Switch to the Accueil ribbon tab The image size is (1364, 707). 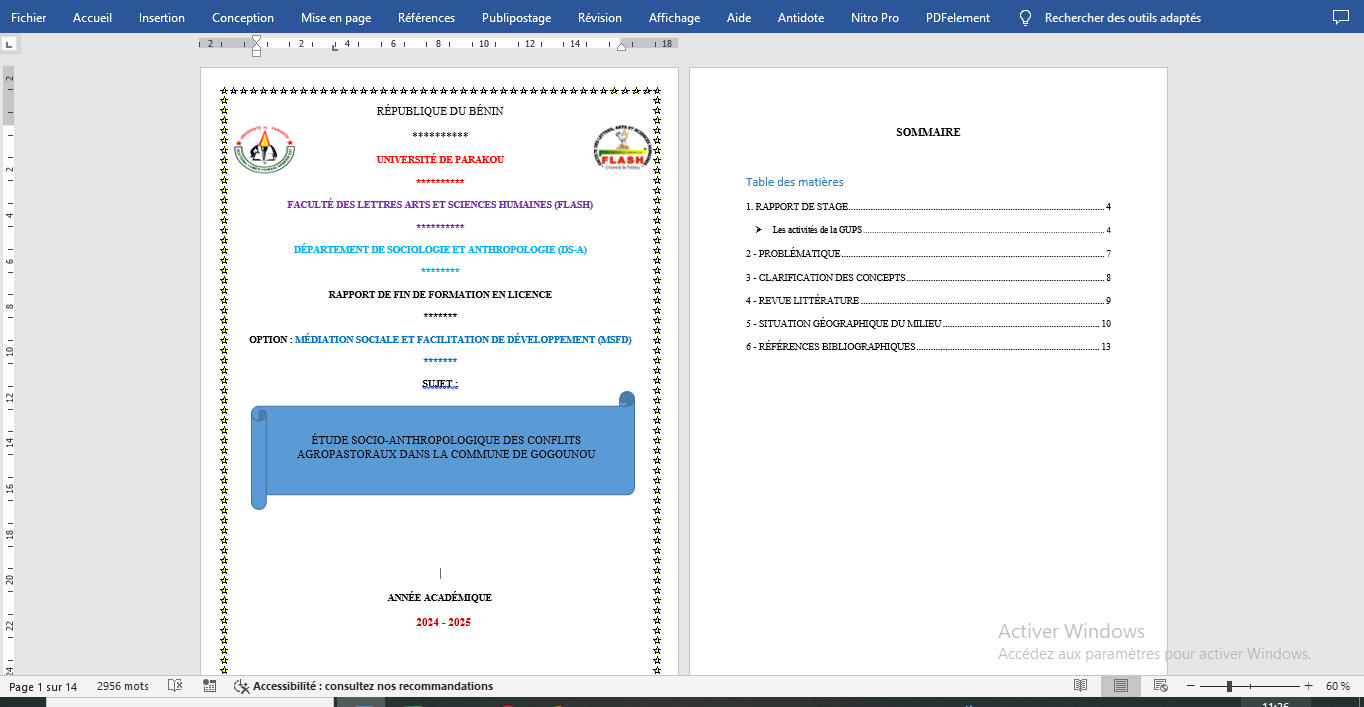(x=93, y=18)
